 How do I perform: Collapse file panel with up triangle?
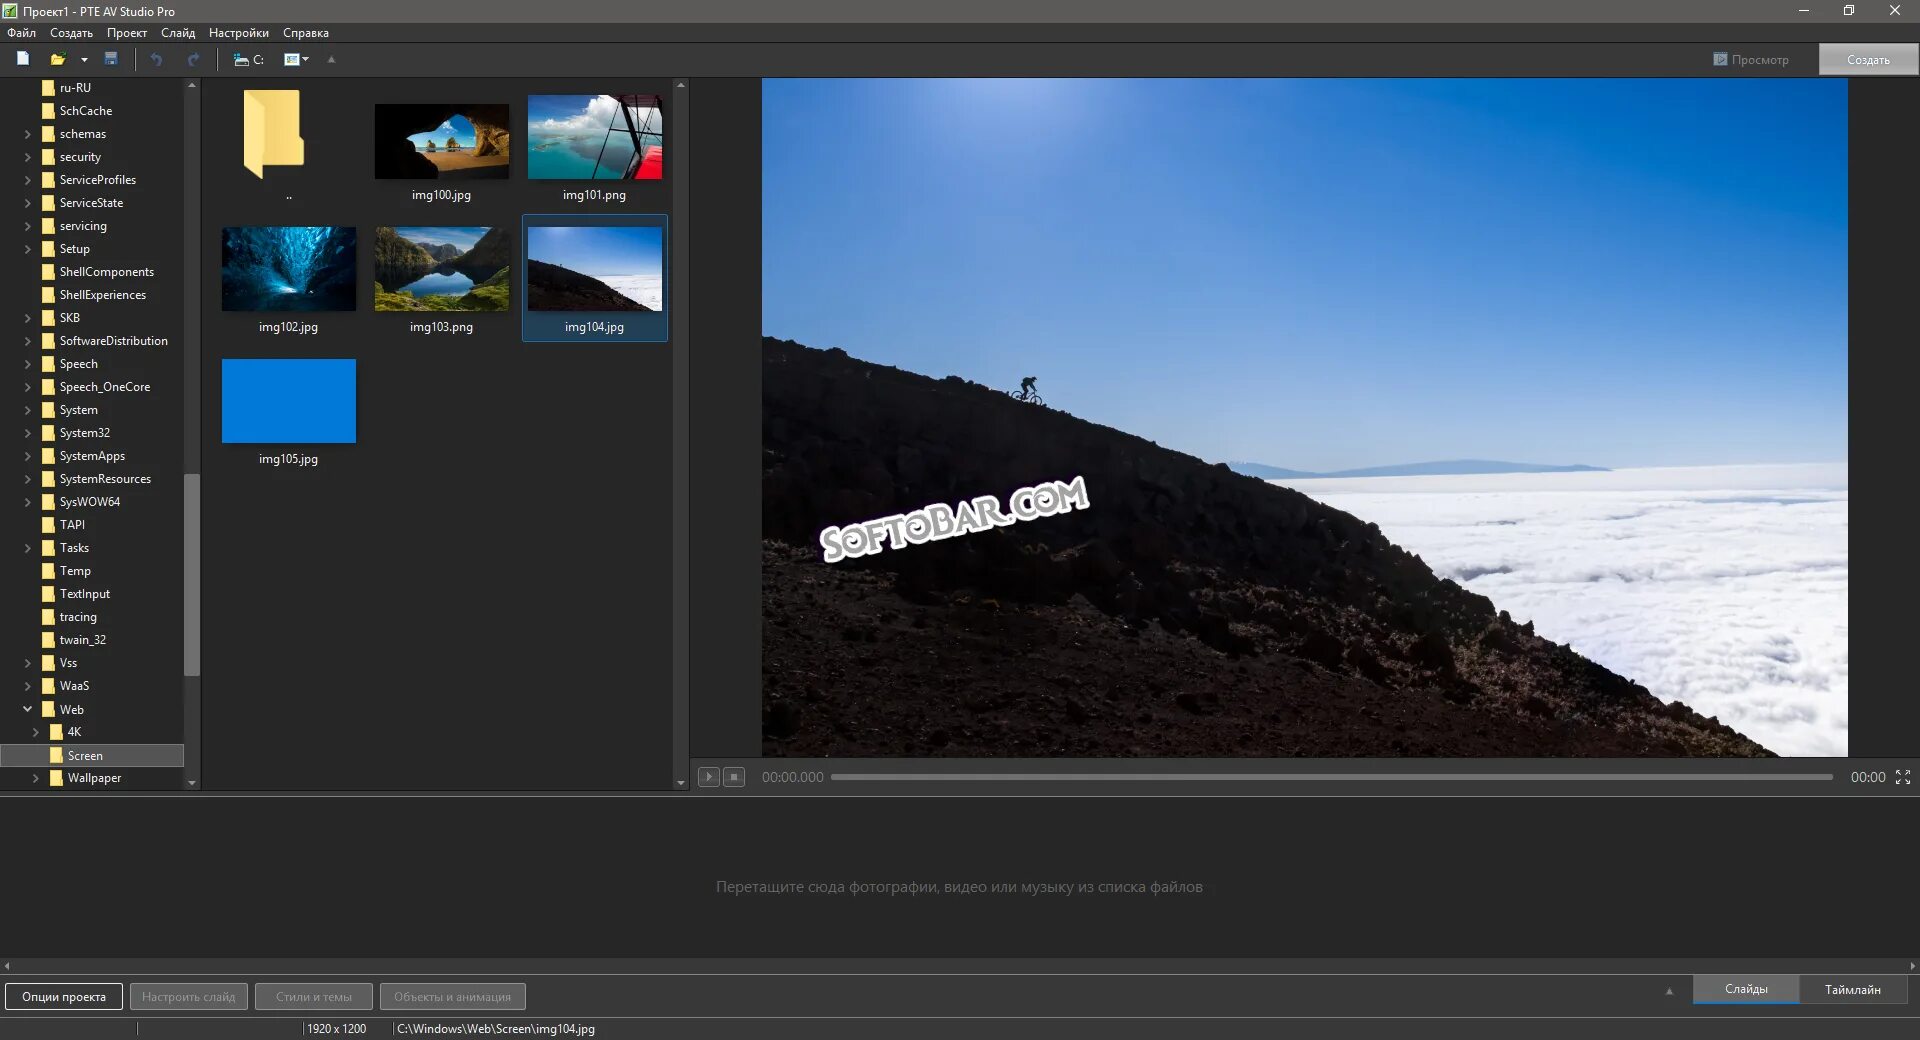(x=331, y=59)
